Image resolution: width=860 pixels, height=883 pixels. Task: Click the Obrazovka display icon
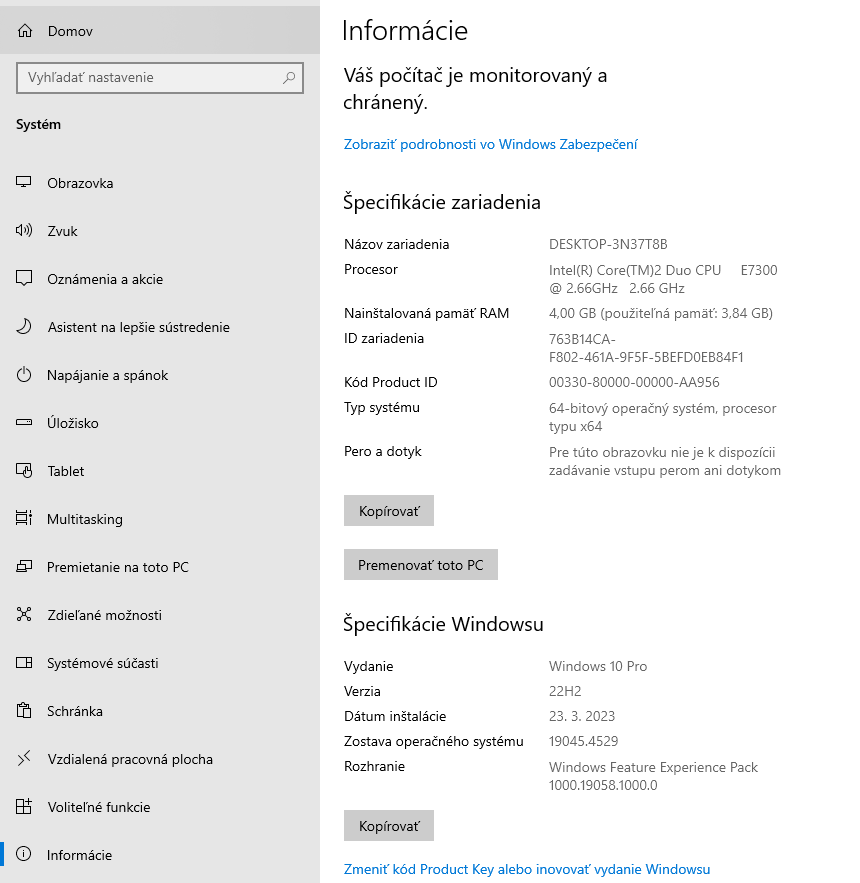click(x=25, y=183)
